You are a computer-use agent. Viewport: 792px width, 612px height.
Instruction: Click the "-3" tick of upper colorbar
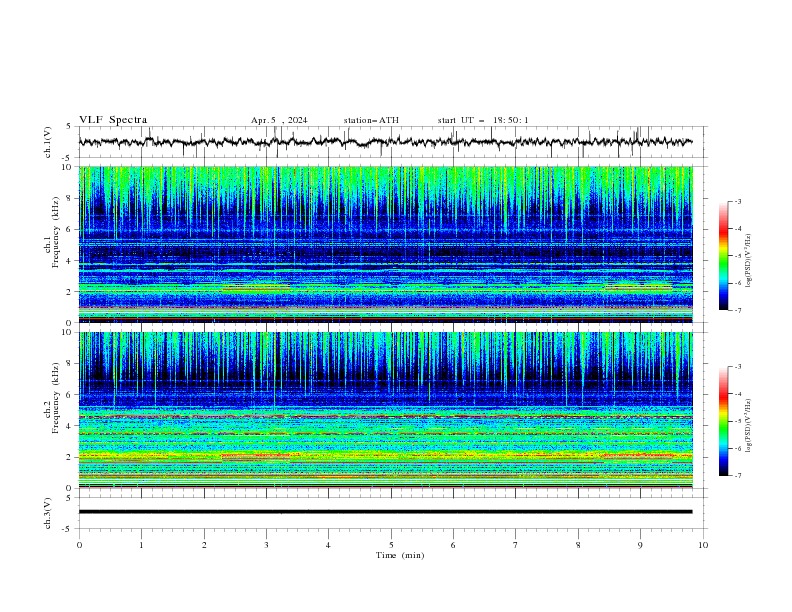(x=737, y=201)
